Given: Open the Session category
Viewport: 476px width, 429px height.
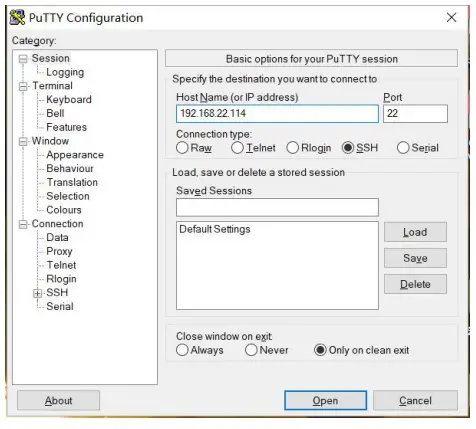Looking at the screenshot, I should [51, 58].
